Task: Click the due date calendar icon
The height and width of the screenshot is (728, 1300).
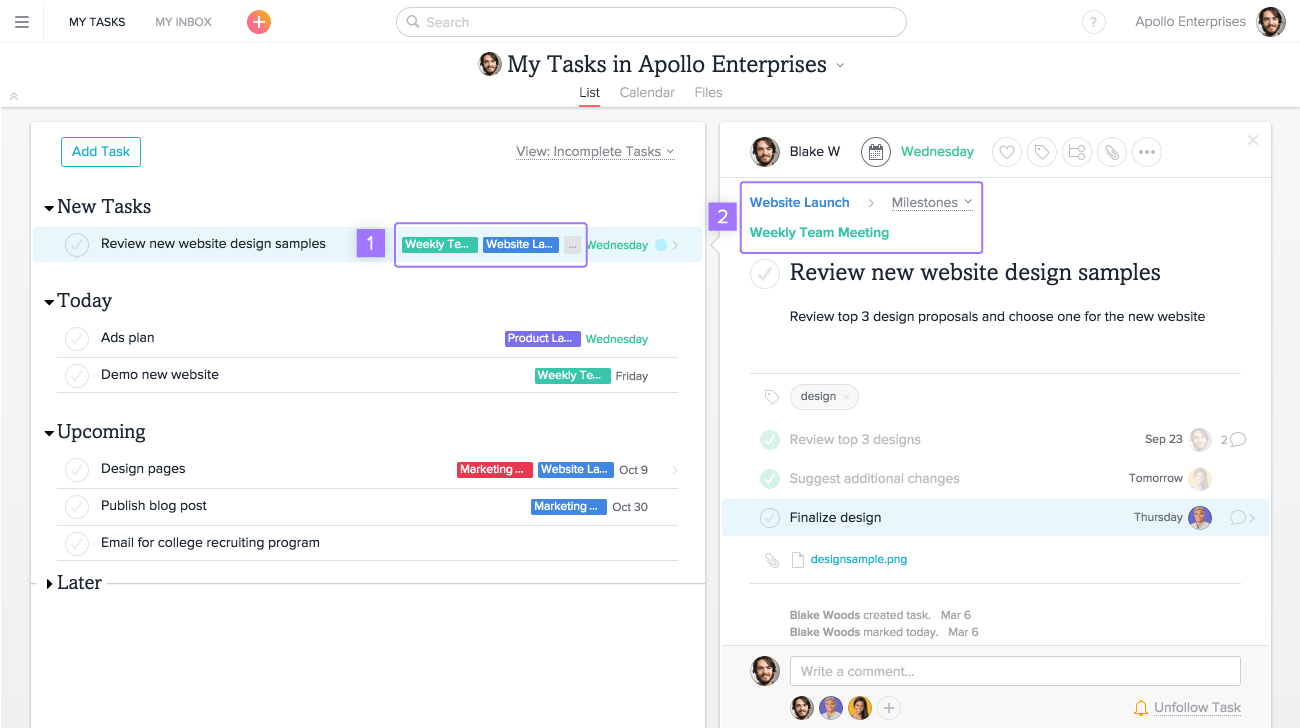Action: pos(875,152)
